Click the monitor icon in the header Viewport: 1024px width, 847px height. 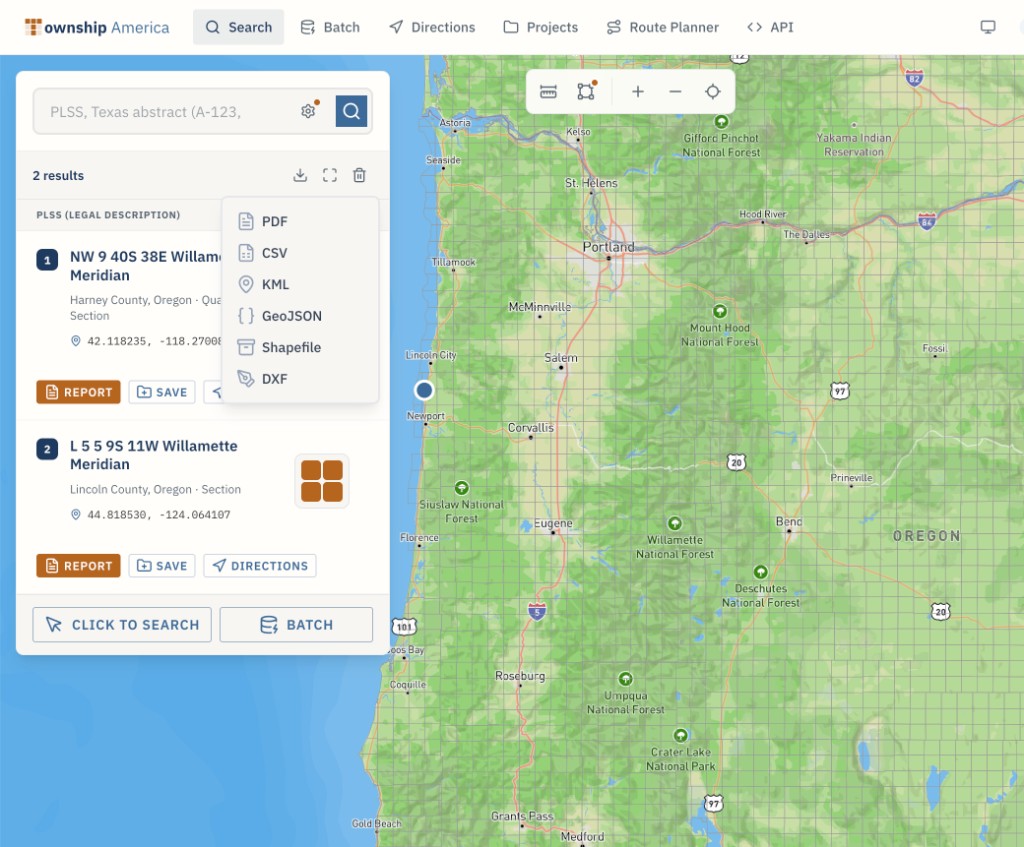pyautogui.click(x=987, y=27)
